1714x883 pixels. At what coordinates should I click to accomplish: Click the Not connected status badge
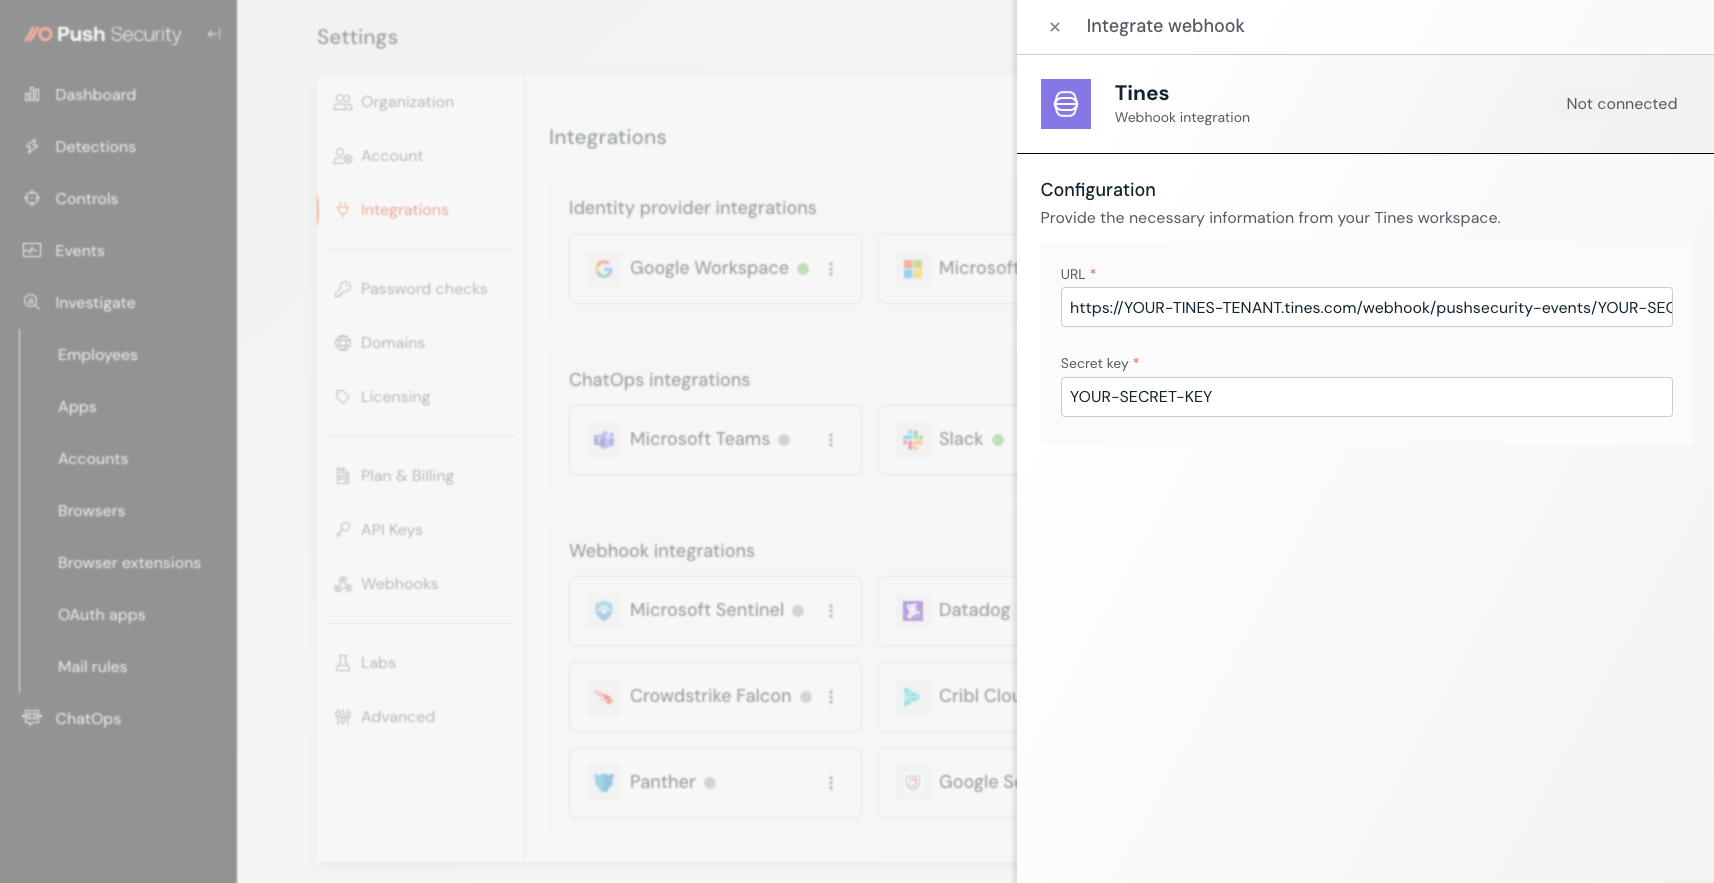(x=1621, y=104)
